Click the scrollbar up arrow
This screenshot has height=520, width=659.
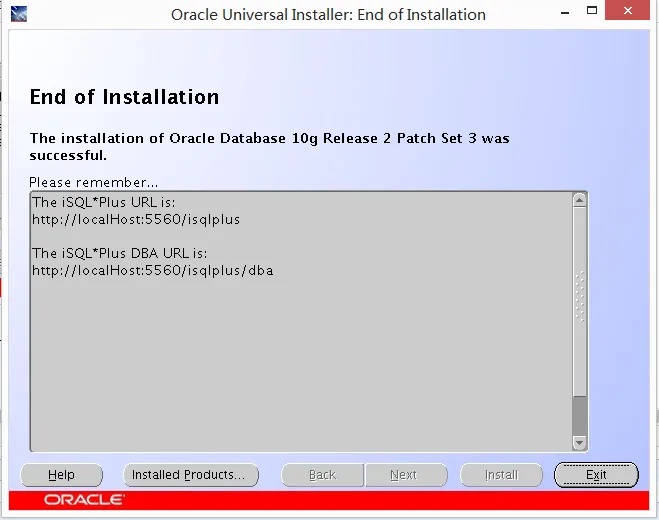[x=580, y=200]
